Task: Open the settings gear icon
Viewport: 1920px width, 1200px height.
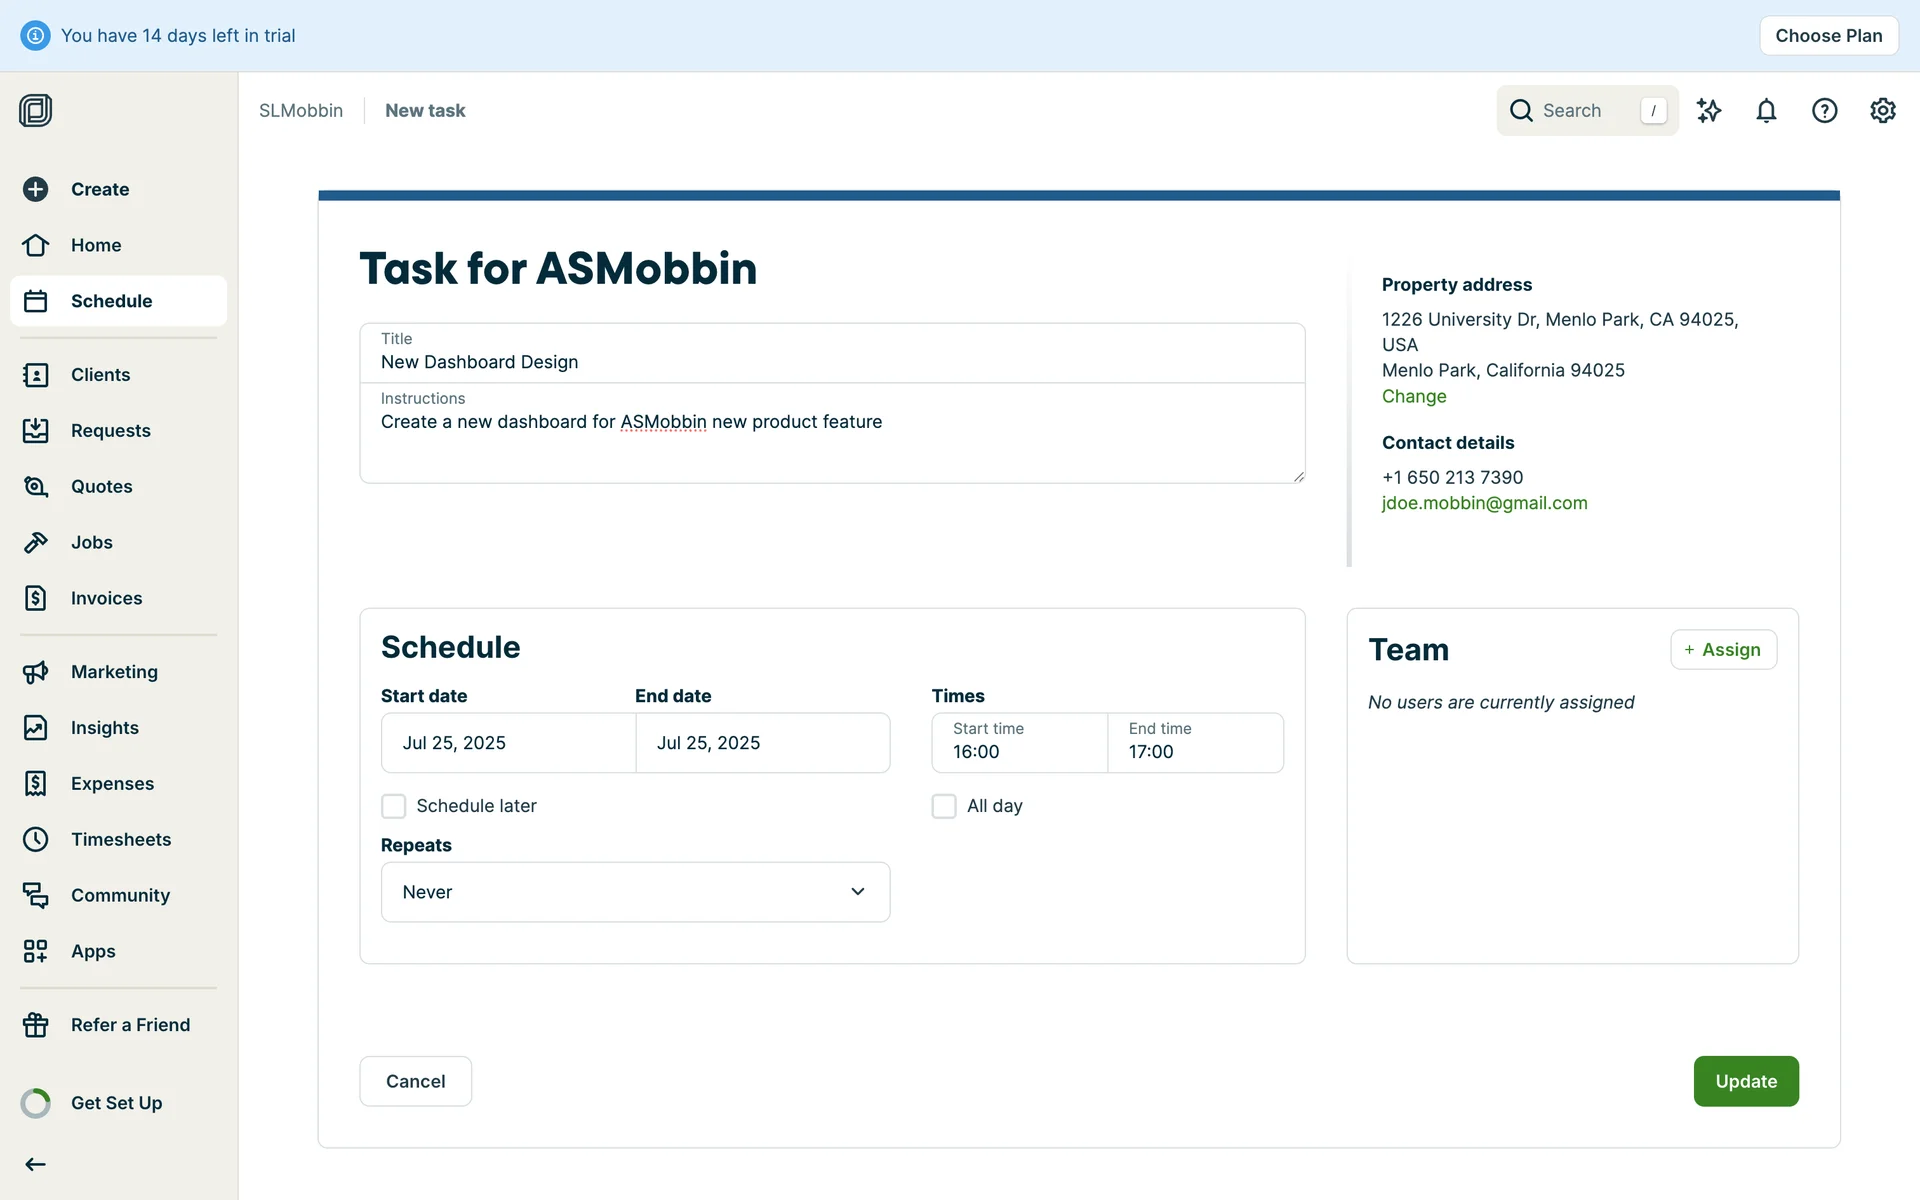Action: click(x=1882, y=111)
